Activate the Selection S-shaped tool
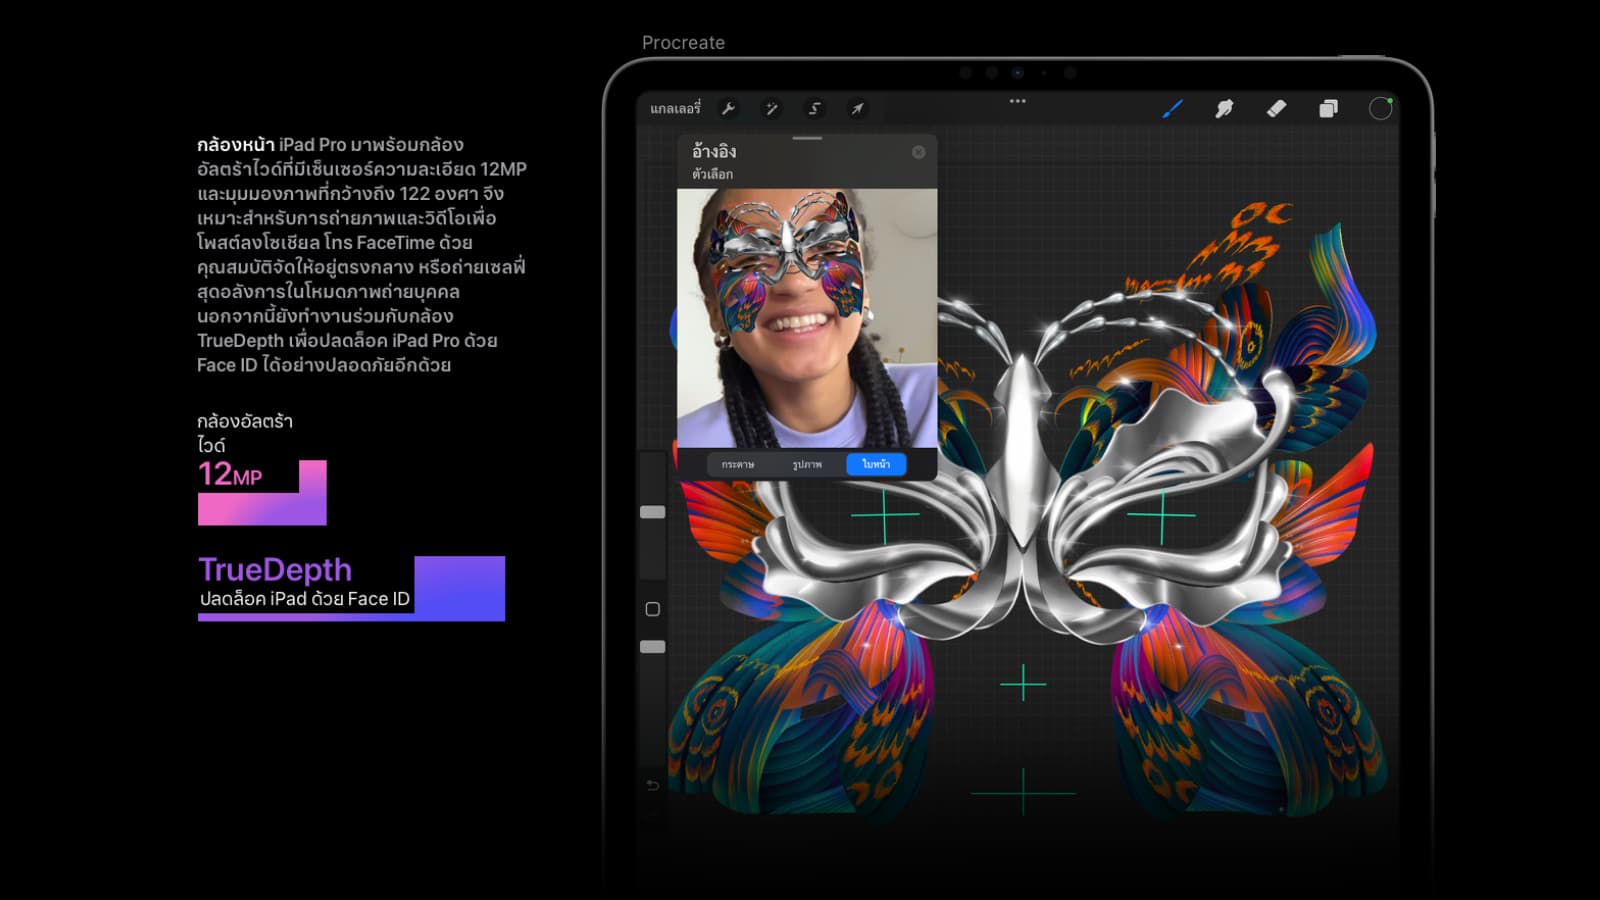This screenshot has height=900, width=1600. click(814, 109)
